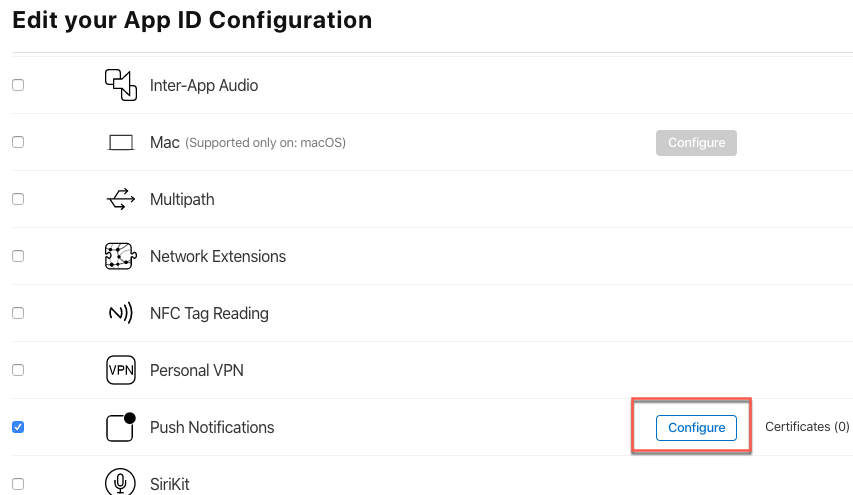Enable the Inter-App Audio checkbox
The height and width of the screenshot is (495, 853).
[18, 85]
